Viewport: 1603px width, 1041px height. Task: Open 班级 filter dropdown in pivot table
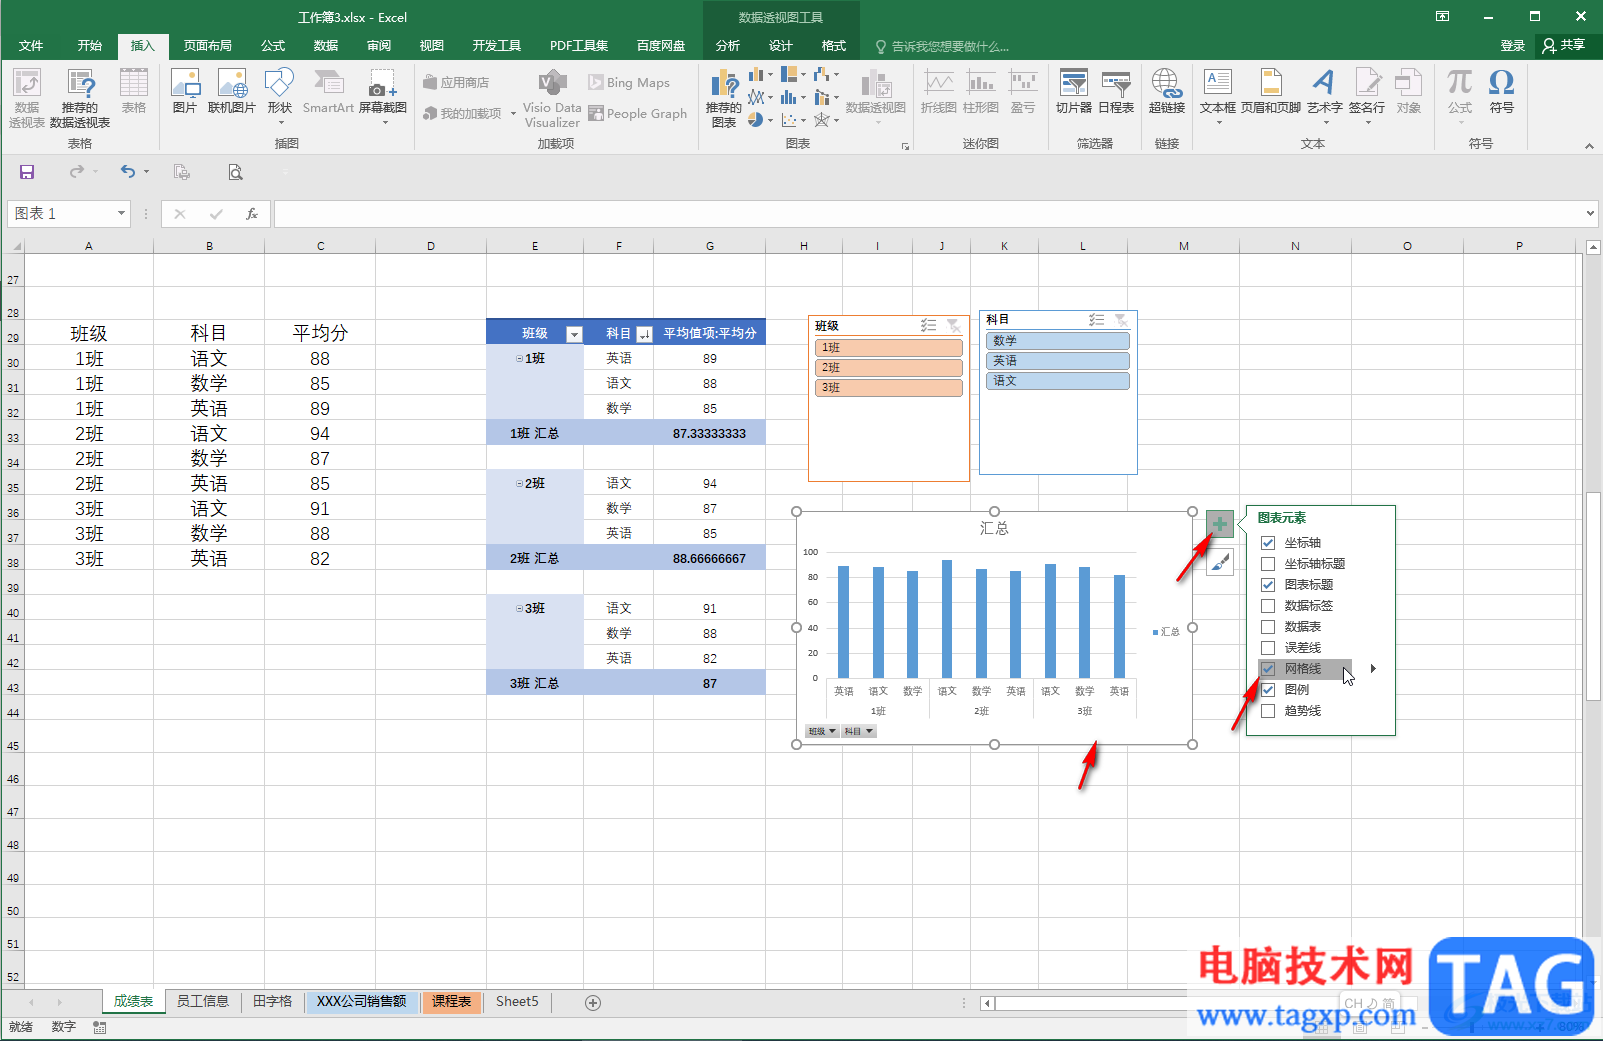tap(574, 334)
